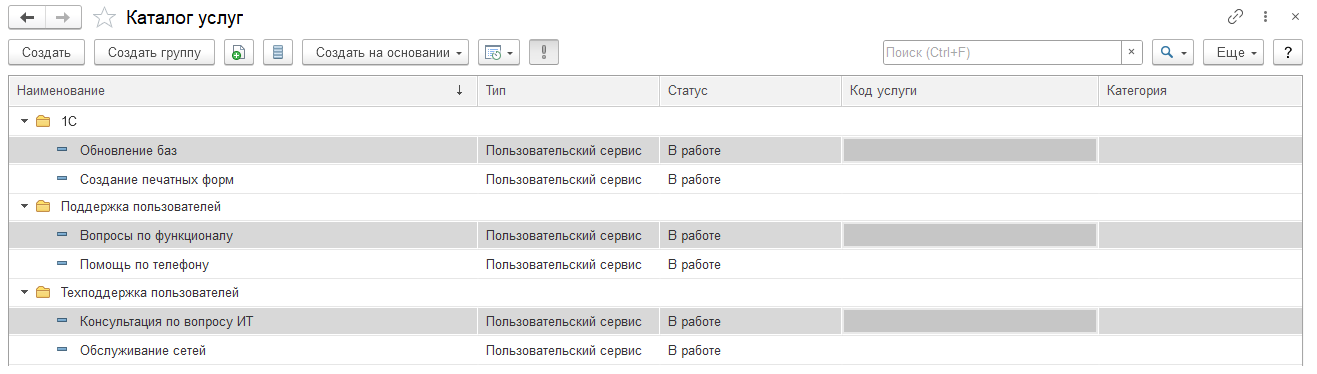Create new item by copying icon
This screenshot has width=1317, height=374.
coord(239,52)
